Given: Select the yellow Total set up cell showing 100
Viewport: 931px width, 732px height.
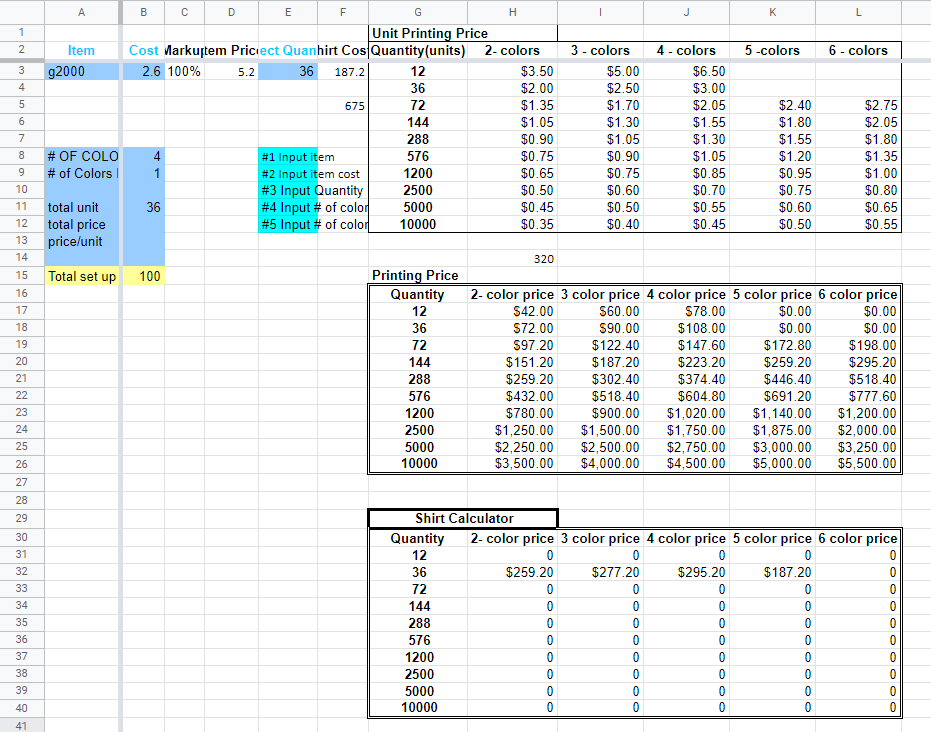Looking at the screenshot, I should coord(143,276).
